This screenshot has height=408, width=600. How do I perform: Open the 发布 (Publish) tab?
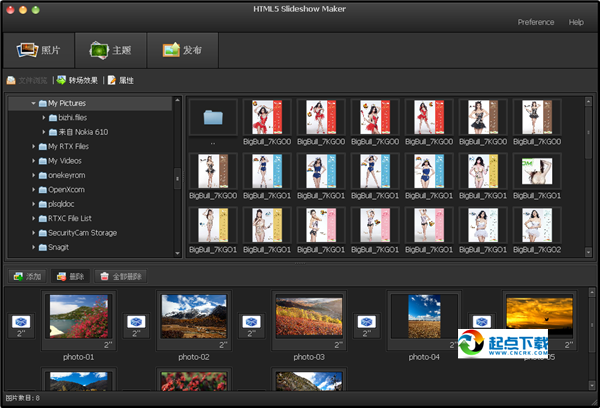pos(182,49)
